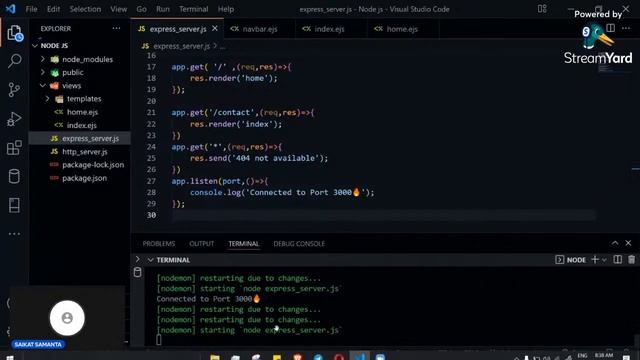This screenshot has width=640, height=360.
Task: Customize layout from title bar icon
Action: tap(542, 9)
